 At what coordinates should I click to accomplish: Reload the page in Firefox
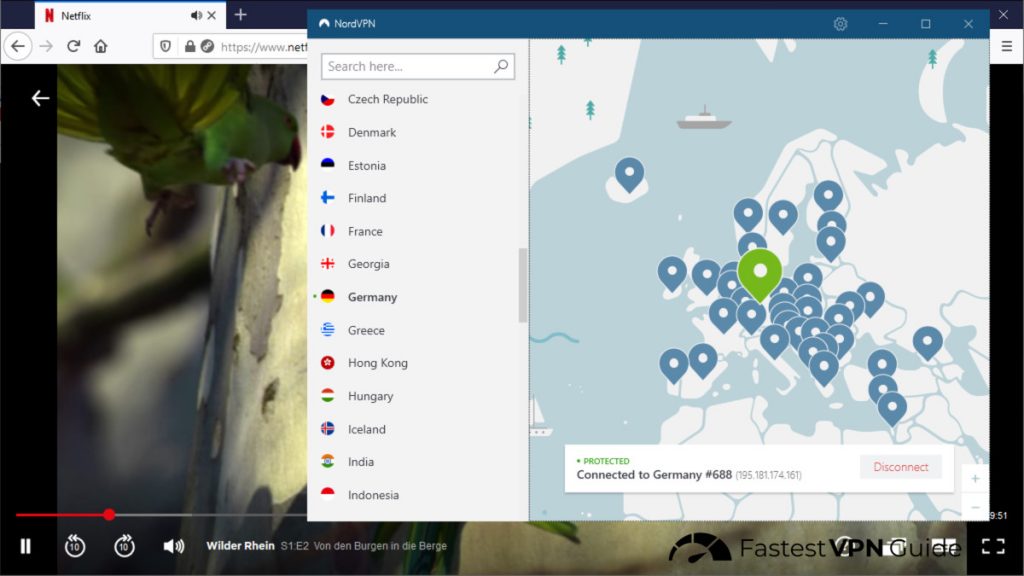point(73,46)
